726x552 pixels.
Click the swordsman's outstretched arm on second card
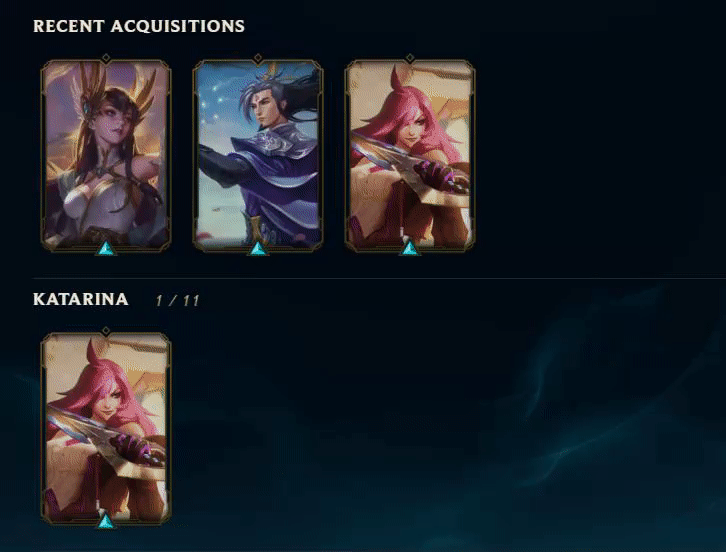222,162
